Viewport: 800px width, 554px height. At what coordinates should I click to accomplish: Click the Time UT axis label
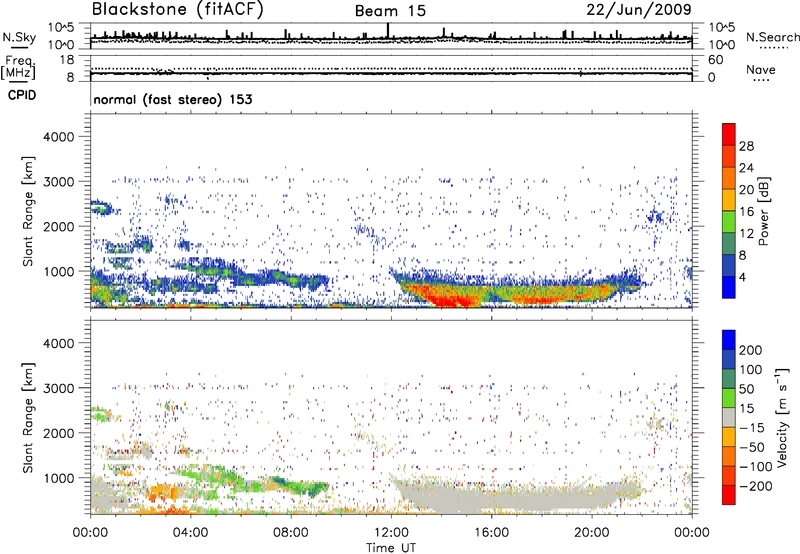coord(391,547)
